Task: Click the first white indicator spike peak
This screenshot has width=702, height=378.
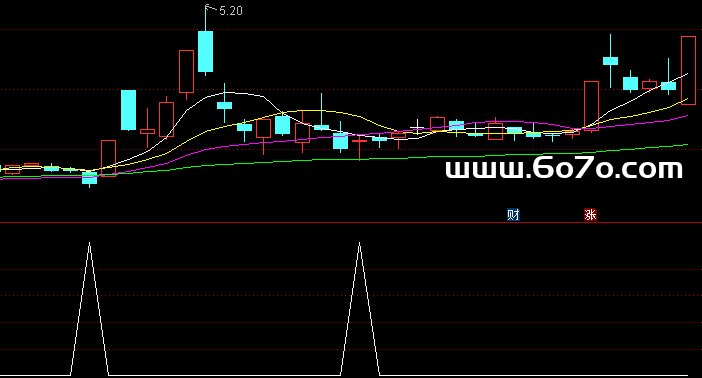Action: 90,244
